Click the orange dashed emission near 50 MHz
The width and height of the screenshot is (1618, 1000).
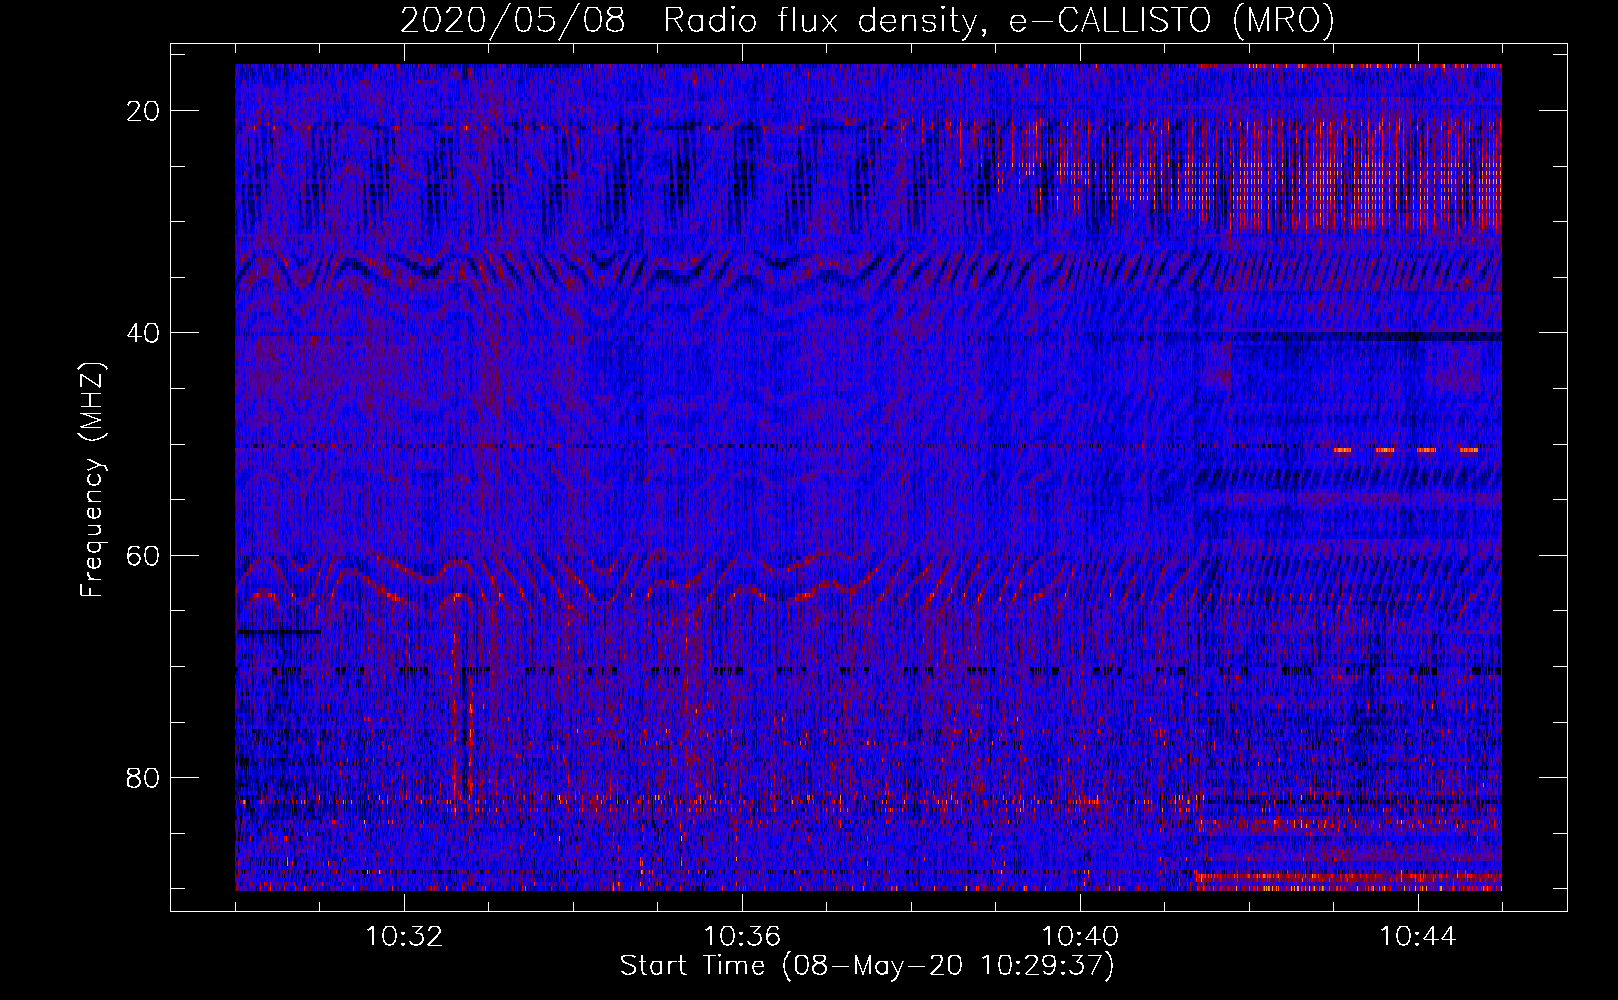[1405, 450]
